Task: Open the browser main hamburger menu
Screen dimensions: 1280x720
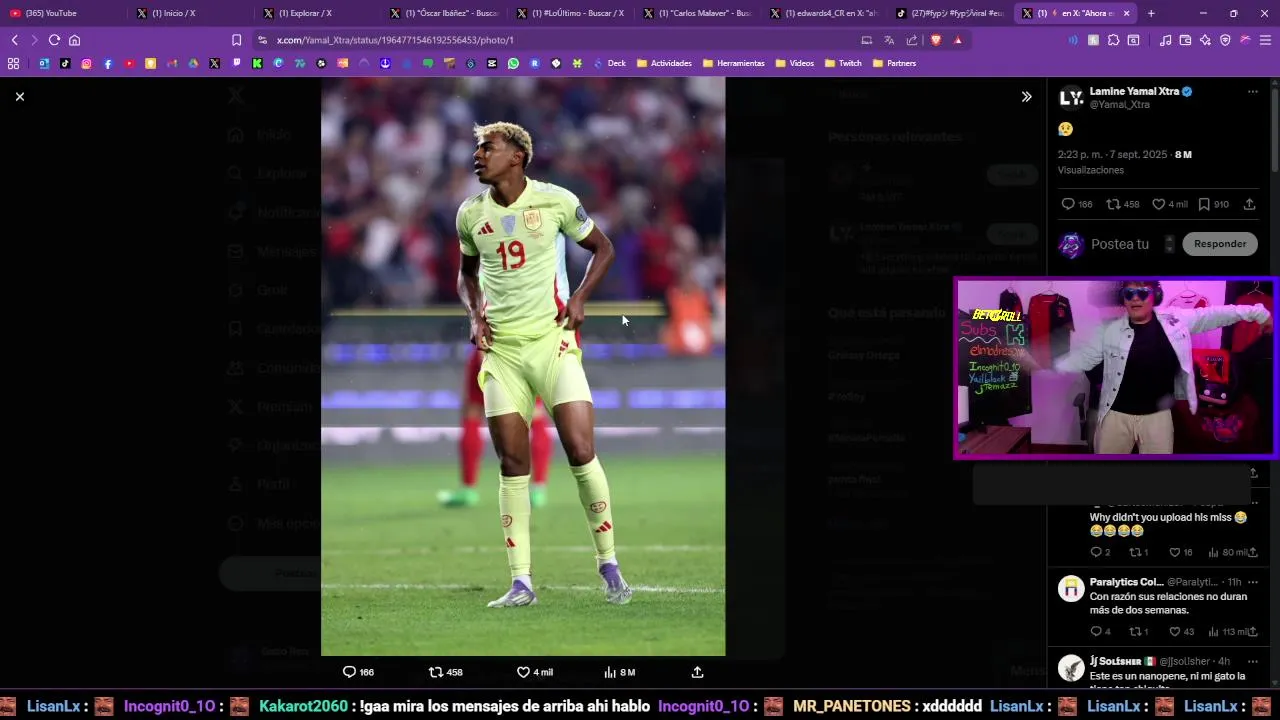Action: click(1265, 40)
